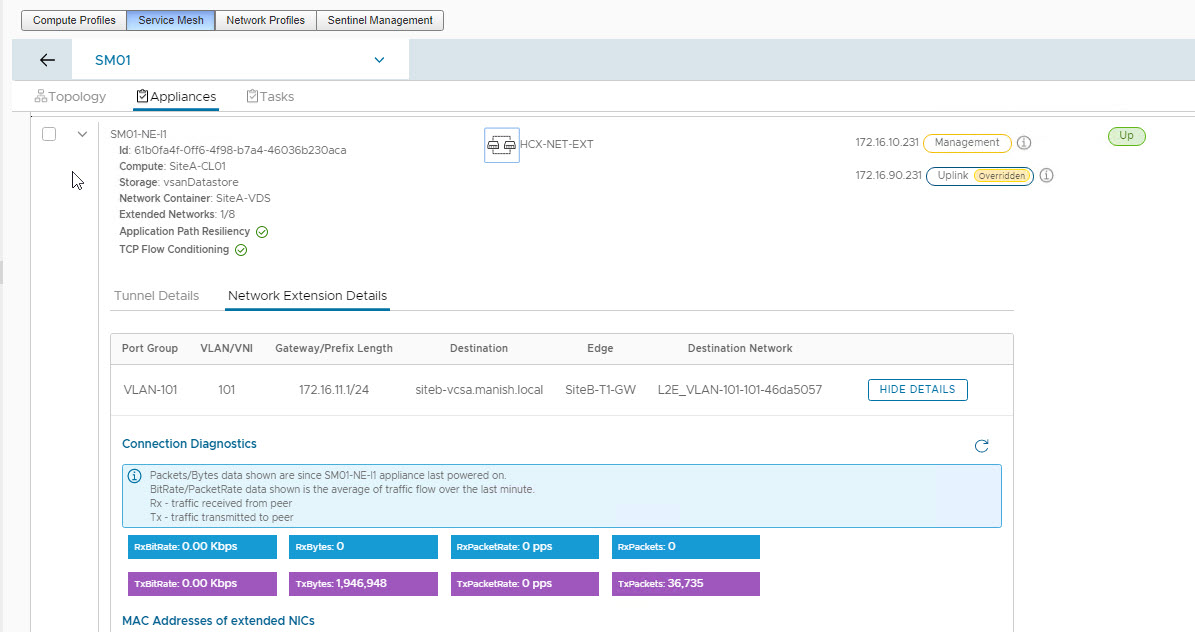This screenshot has width=1195, height=632.
Task: Switch to the Topology tab
Action: click(70, 97)
